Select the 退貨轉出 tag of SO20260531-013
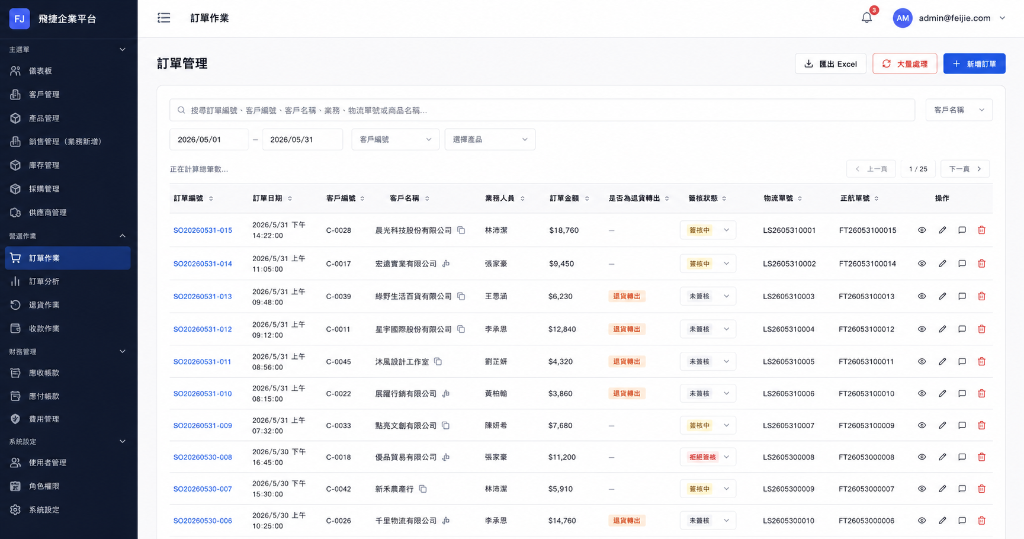This screenshot has width=1024, height=539. click(x=626, y=297)
